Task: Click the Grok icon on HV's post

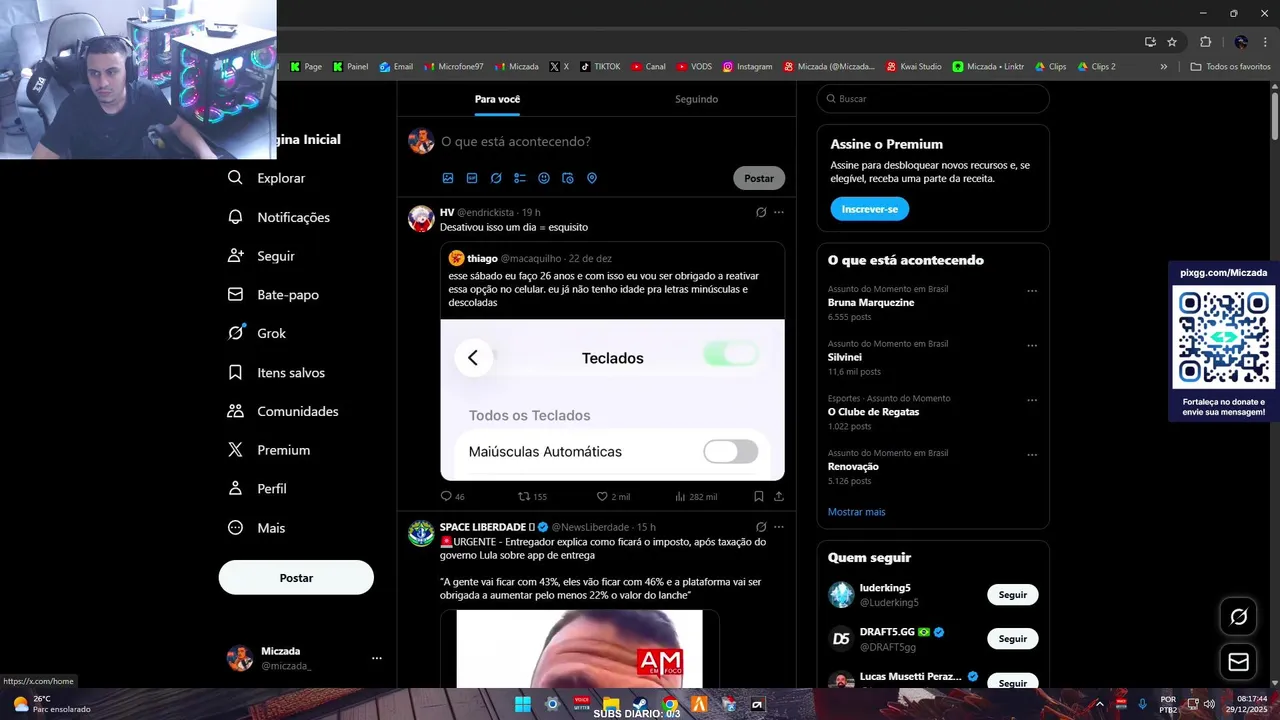Action: (761, 212)
